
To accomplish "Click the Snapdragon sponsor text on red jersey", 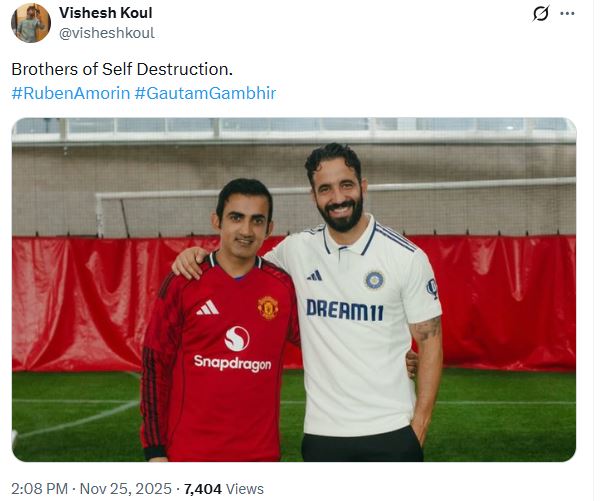I will pos(232,363).
